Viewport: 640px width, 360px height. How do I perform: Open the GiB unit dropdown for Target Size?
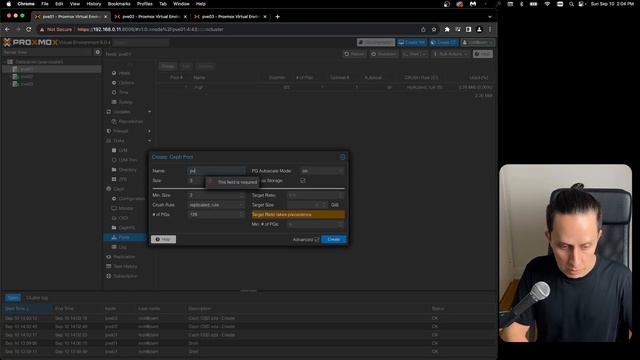tap(335, 205)
